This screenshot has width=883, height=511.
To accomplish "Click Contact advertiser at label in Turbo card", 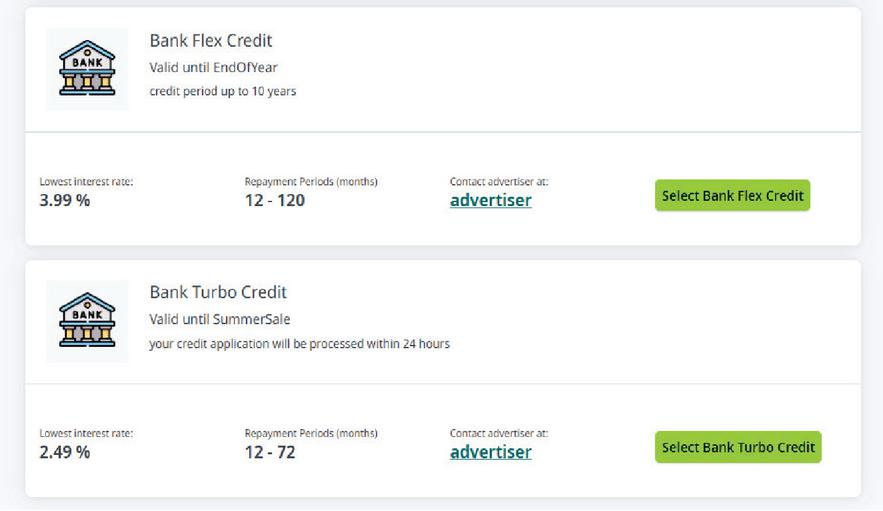I will click(499, 434).
